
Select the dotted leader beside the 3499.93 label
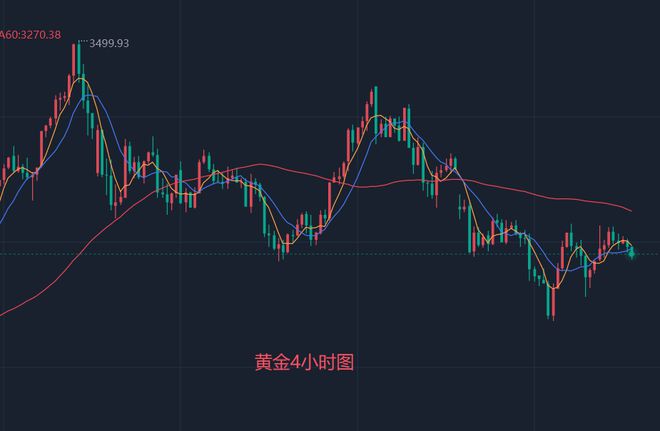coord(84,41)
